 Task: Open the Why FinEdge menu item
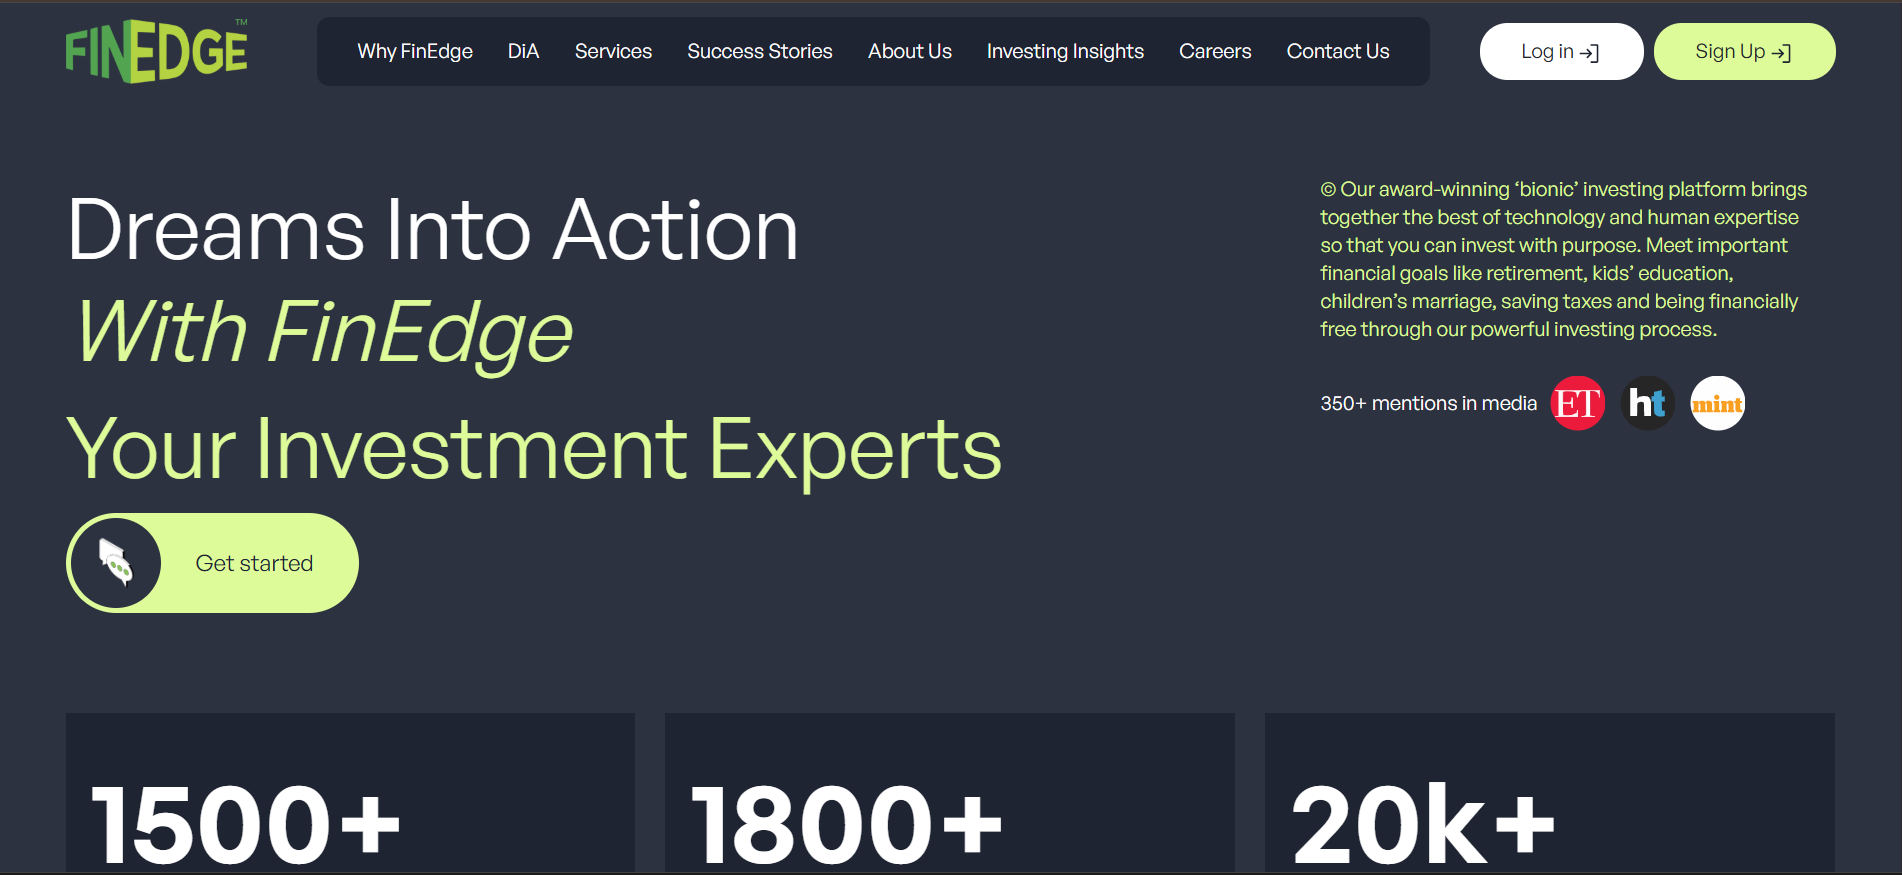tap(415, 51)
